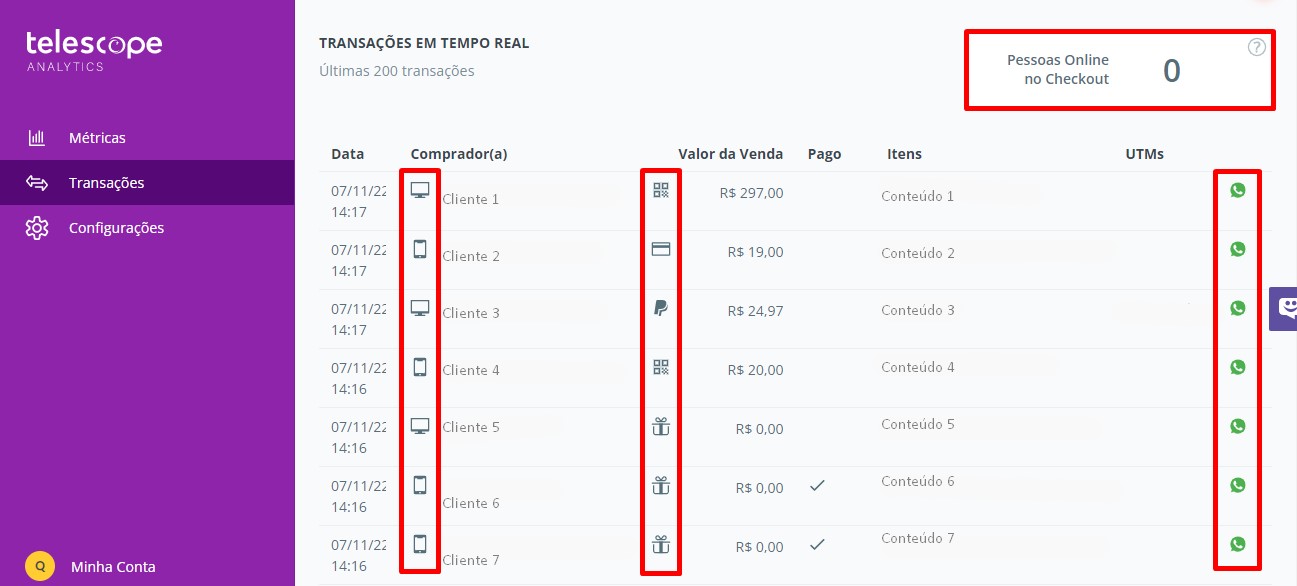The width and height of the screenshot is (1297, 586).
Task: Click the gift icon for Cliente 5
Action: tap(661, 426)
